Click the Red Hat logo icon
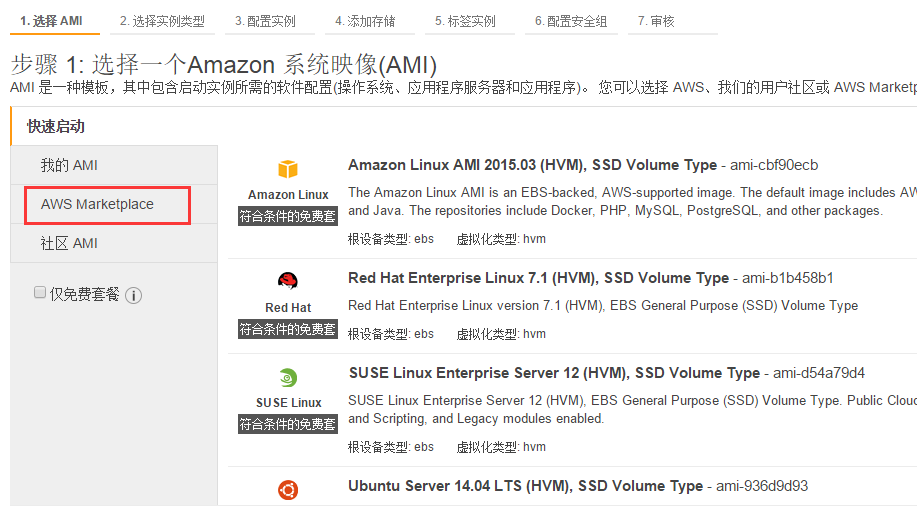This screenshot has width=917, height=519. coord(288,281)
